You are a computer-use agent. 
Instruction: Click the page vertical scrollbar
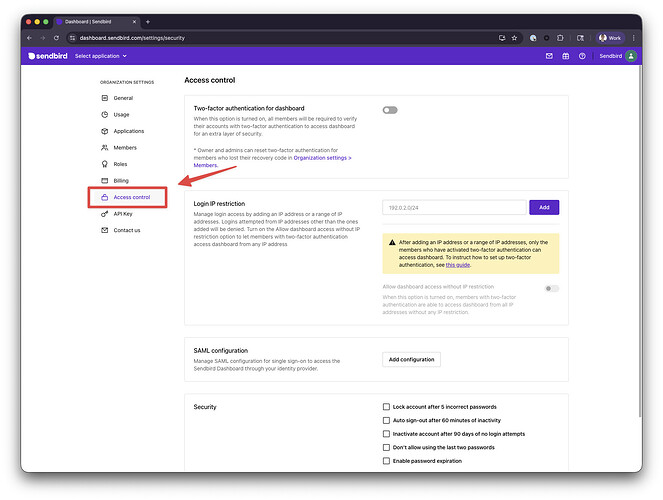pos(640,241)
